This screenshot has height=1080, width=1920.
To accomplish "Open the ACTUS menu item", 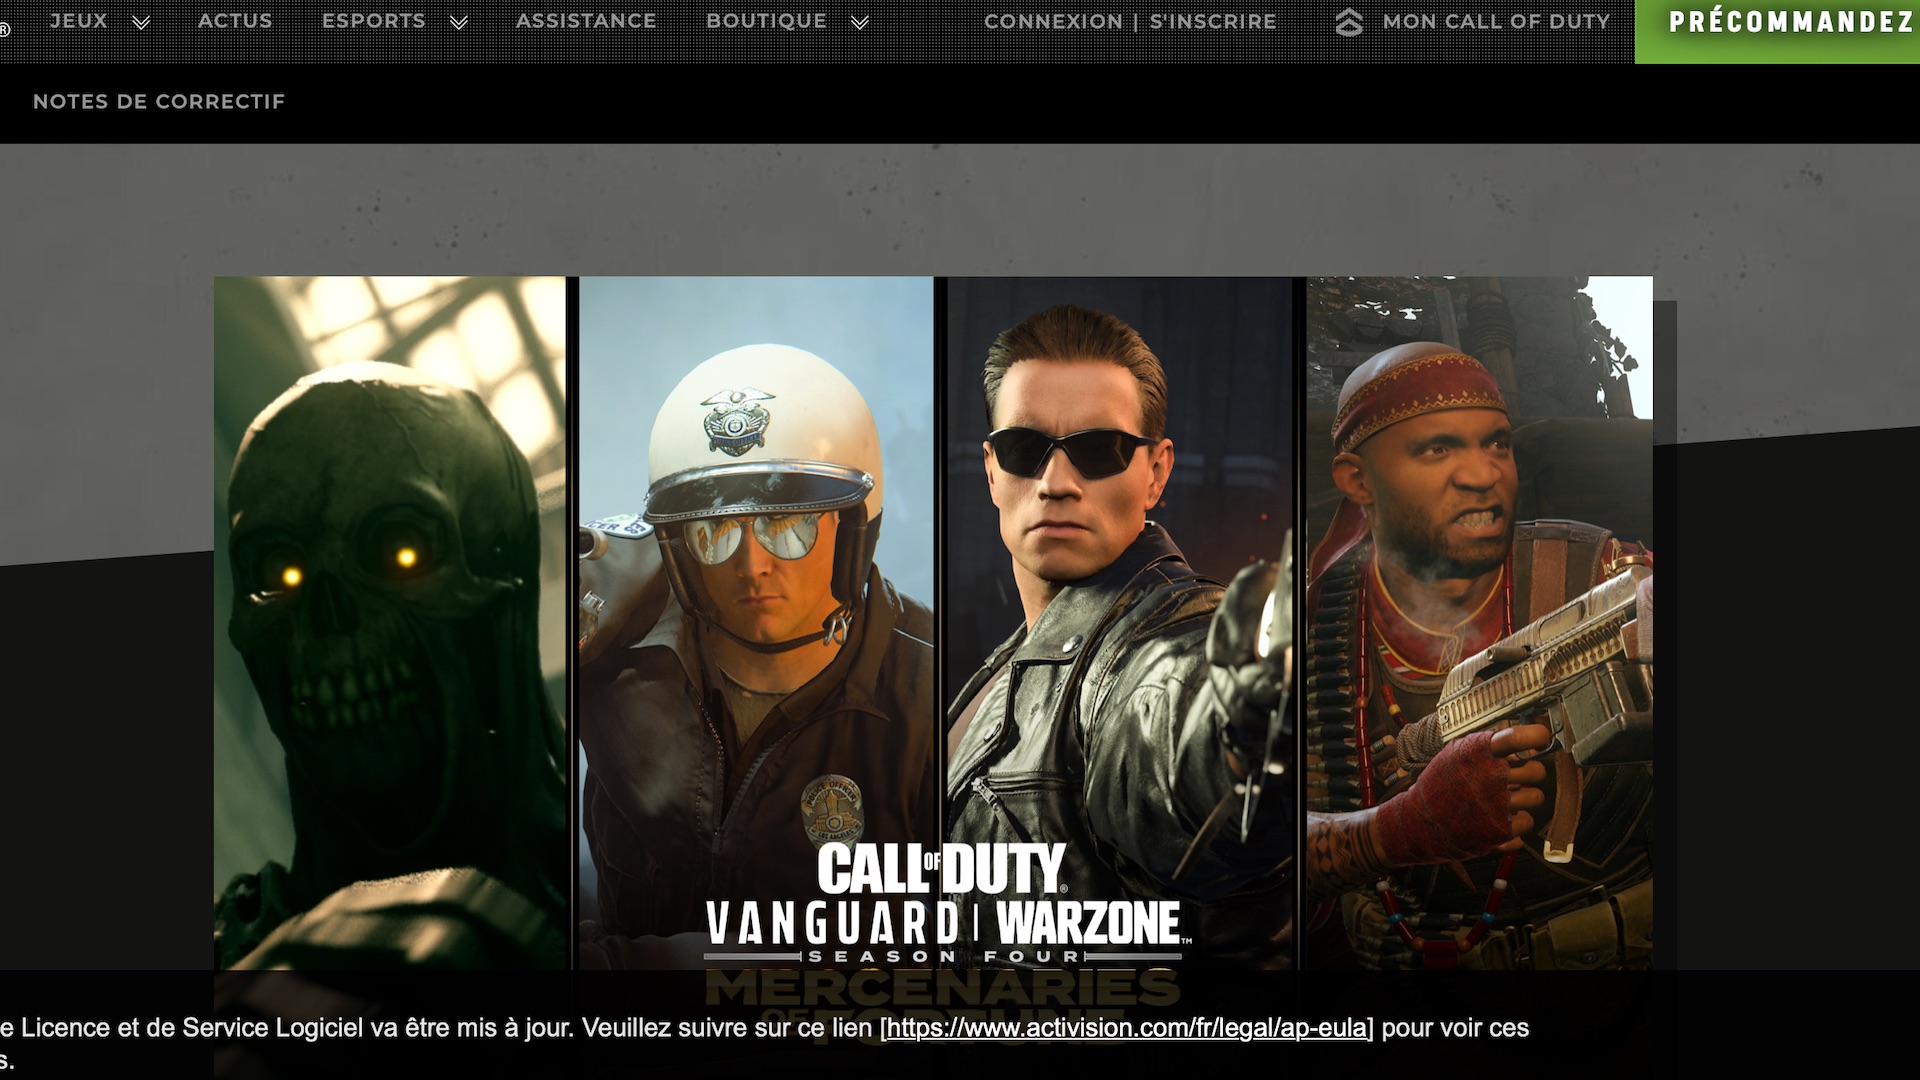I will [235, 21].
